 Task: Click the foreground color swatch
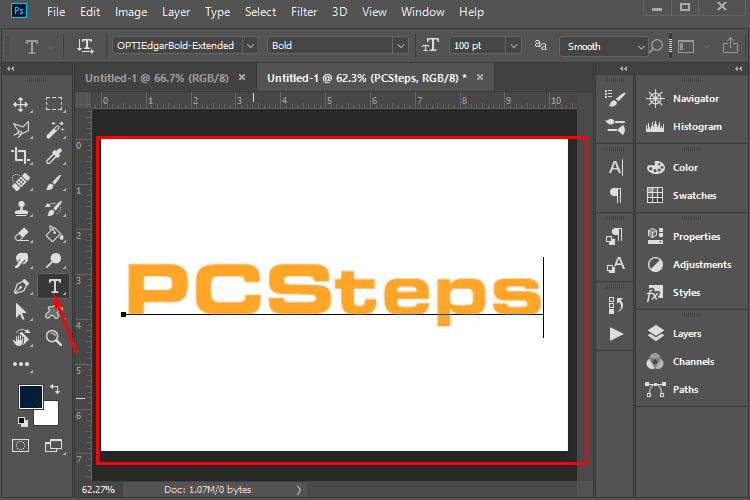31,397
